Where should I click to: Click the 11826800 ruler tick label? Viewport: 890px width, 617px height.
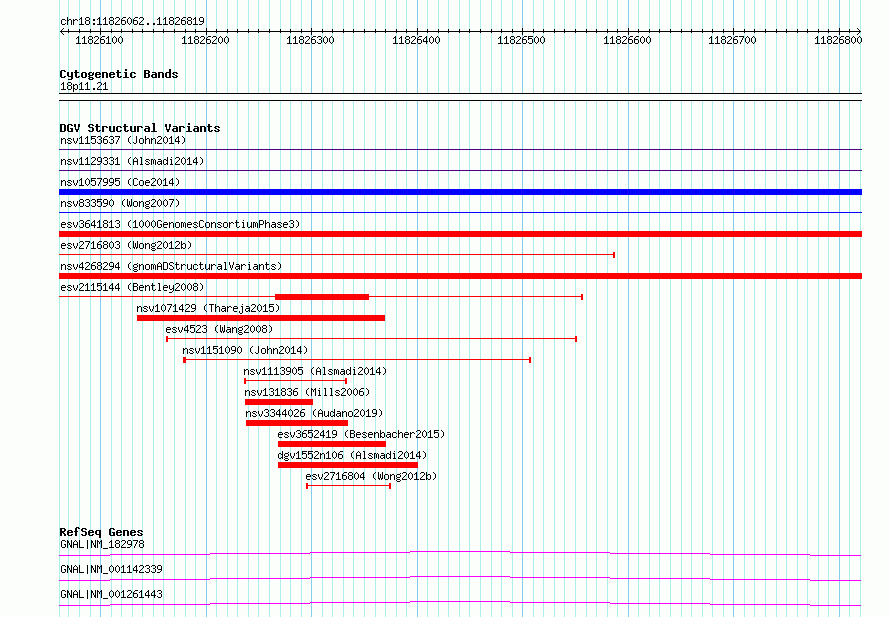pyautogui.click(x=838, y=40)
